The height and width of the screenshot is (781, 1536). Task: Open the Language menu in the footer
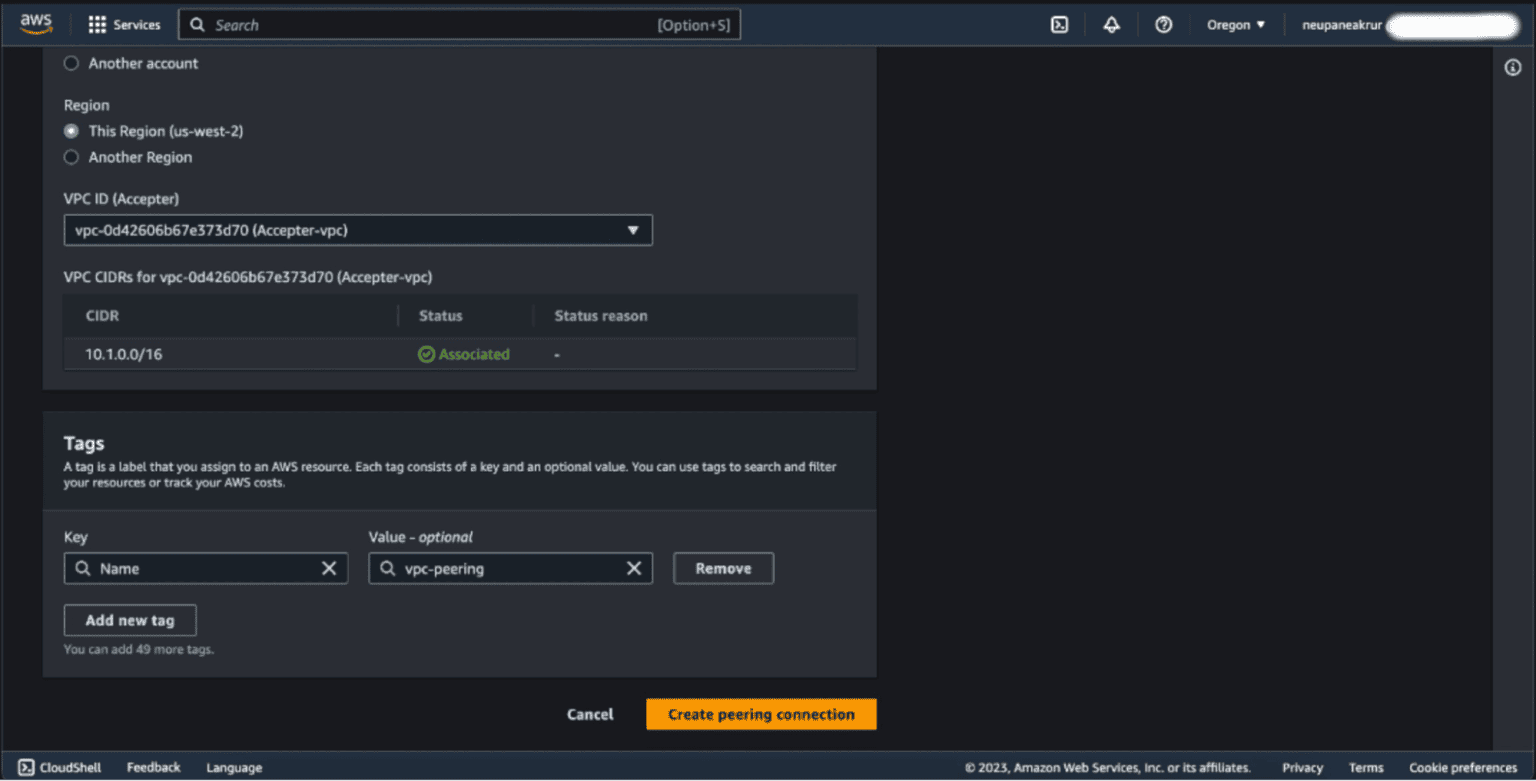click(233, 767)
